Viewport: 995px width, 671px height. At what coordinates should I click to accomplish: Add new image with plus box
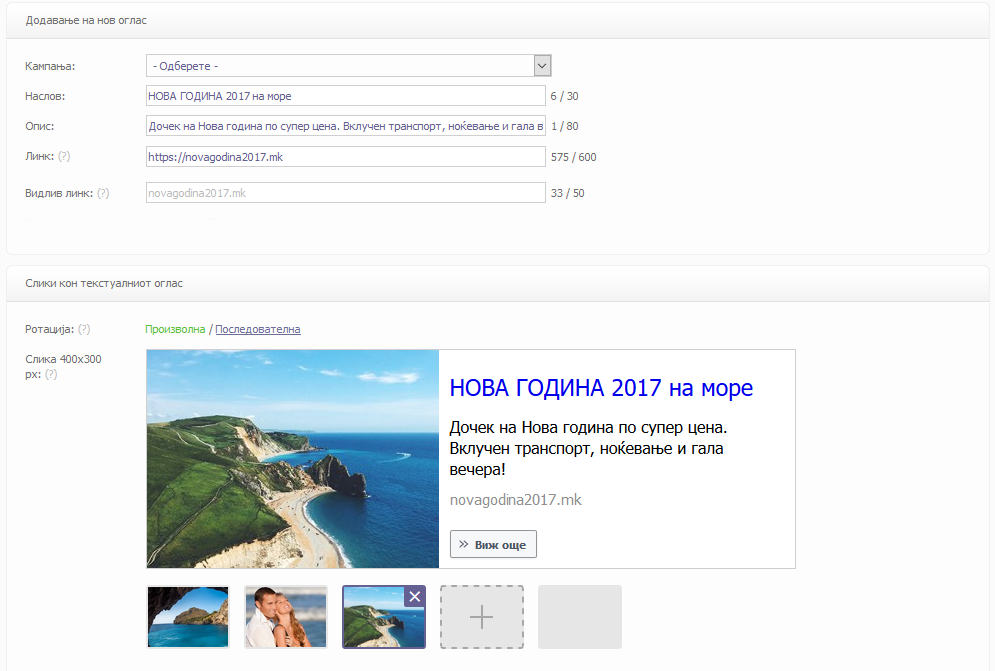(x=482, y=617)
